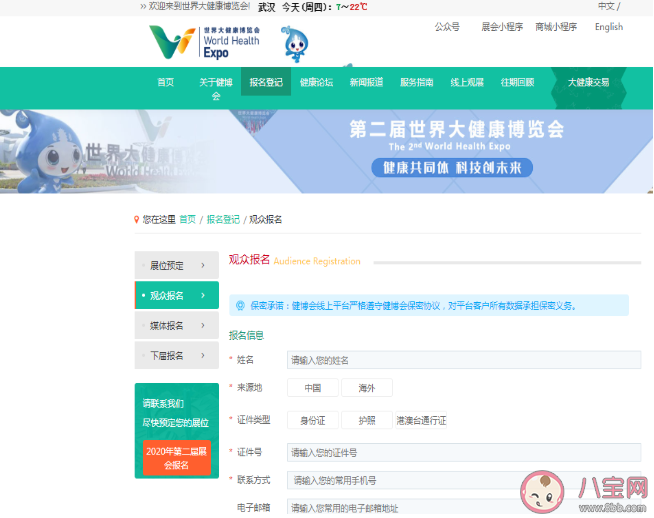Viewport: 654px width, 518px height.
Task: Focus the 证件号 ID number input field
Action: coord(464,453)
